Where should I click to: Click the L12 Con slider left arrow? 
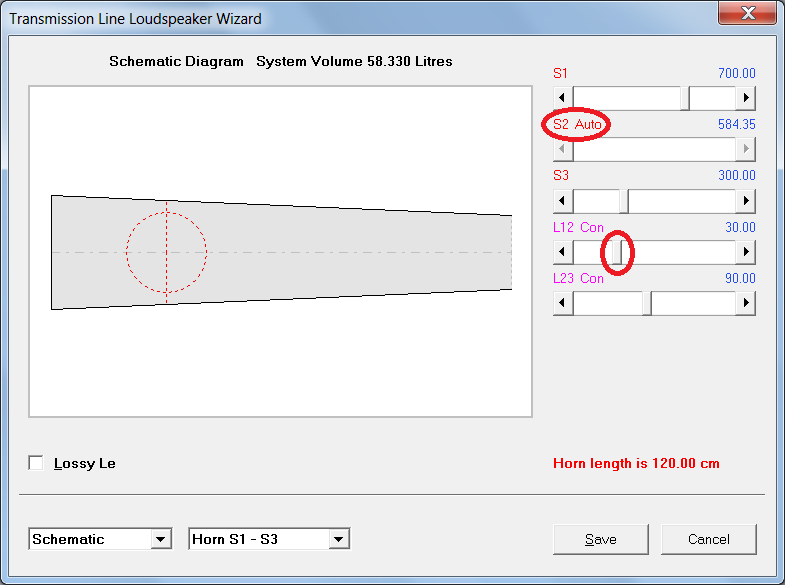[x=563, y=252]
